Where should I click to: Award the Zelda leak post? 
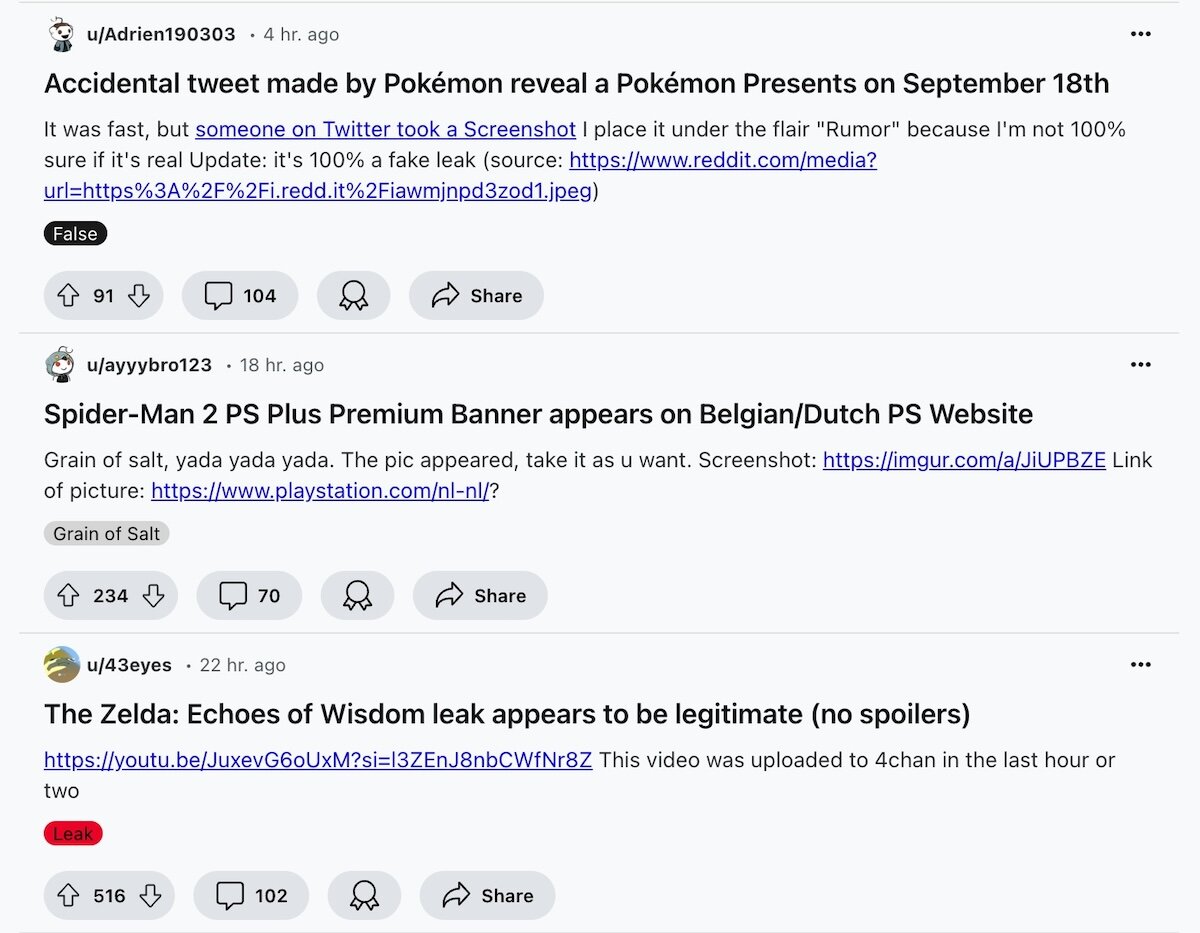pos(364,896)
